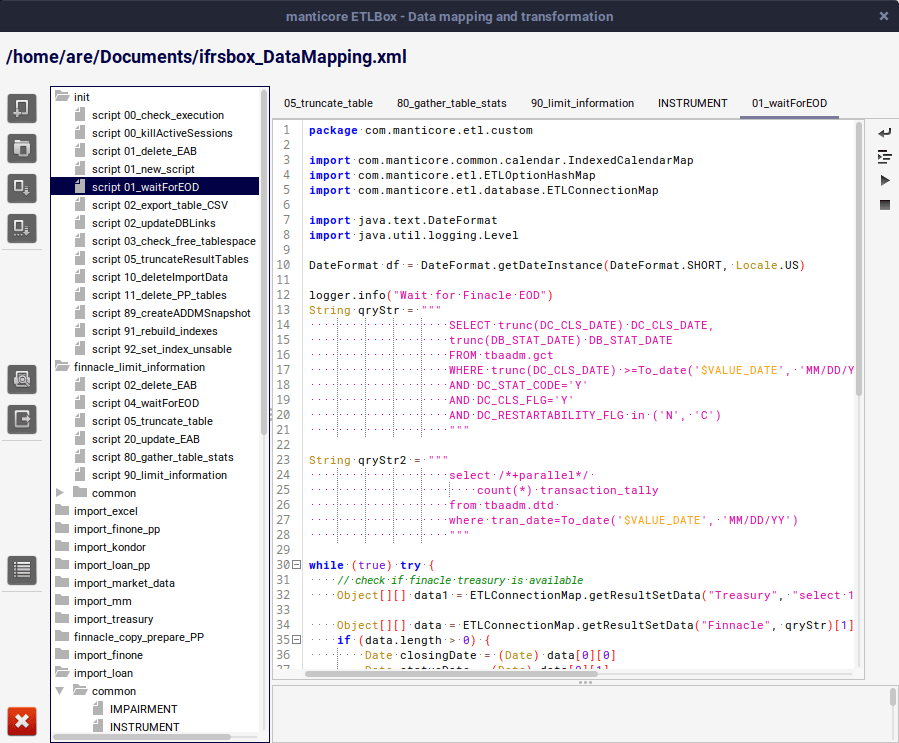Collapse the code fold at line 30
The height and width of the screenshot is (743, 899).
coord(296,565)
